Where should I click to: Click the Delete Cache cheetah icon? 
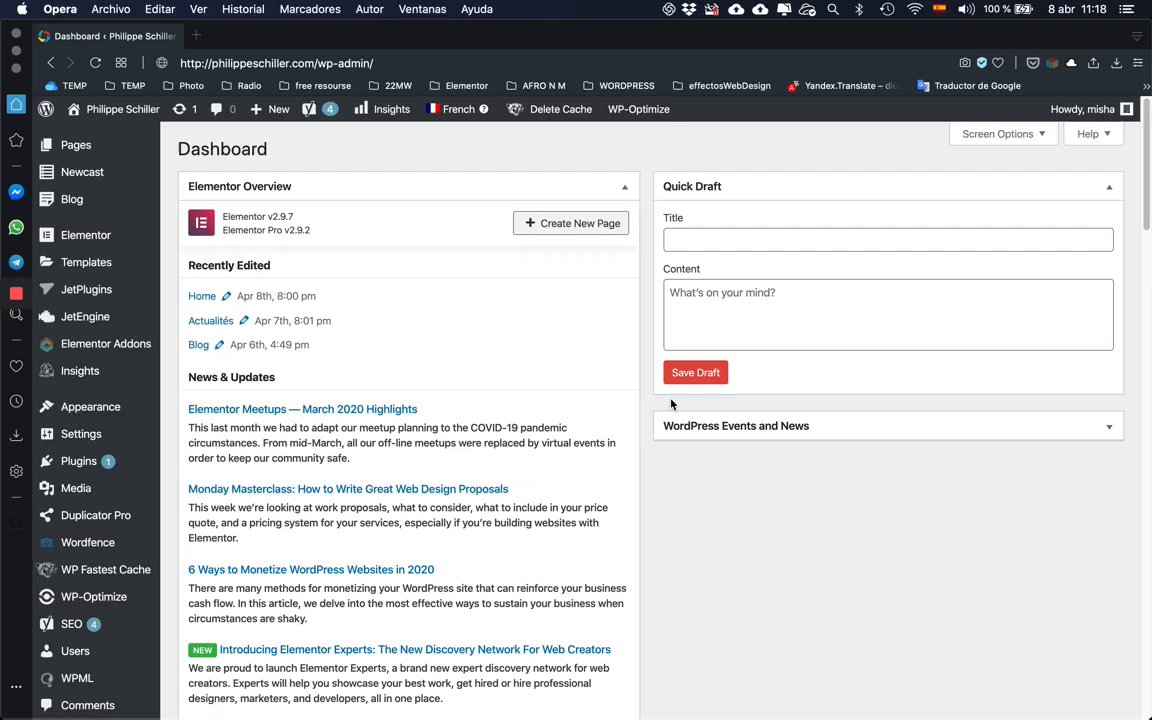point(515,109)
